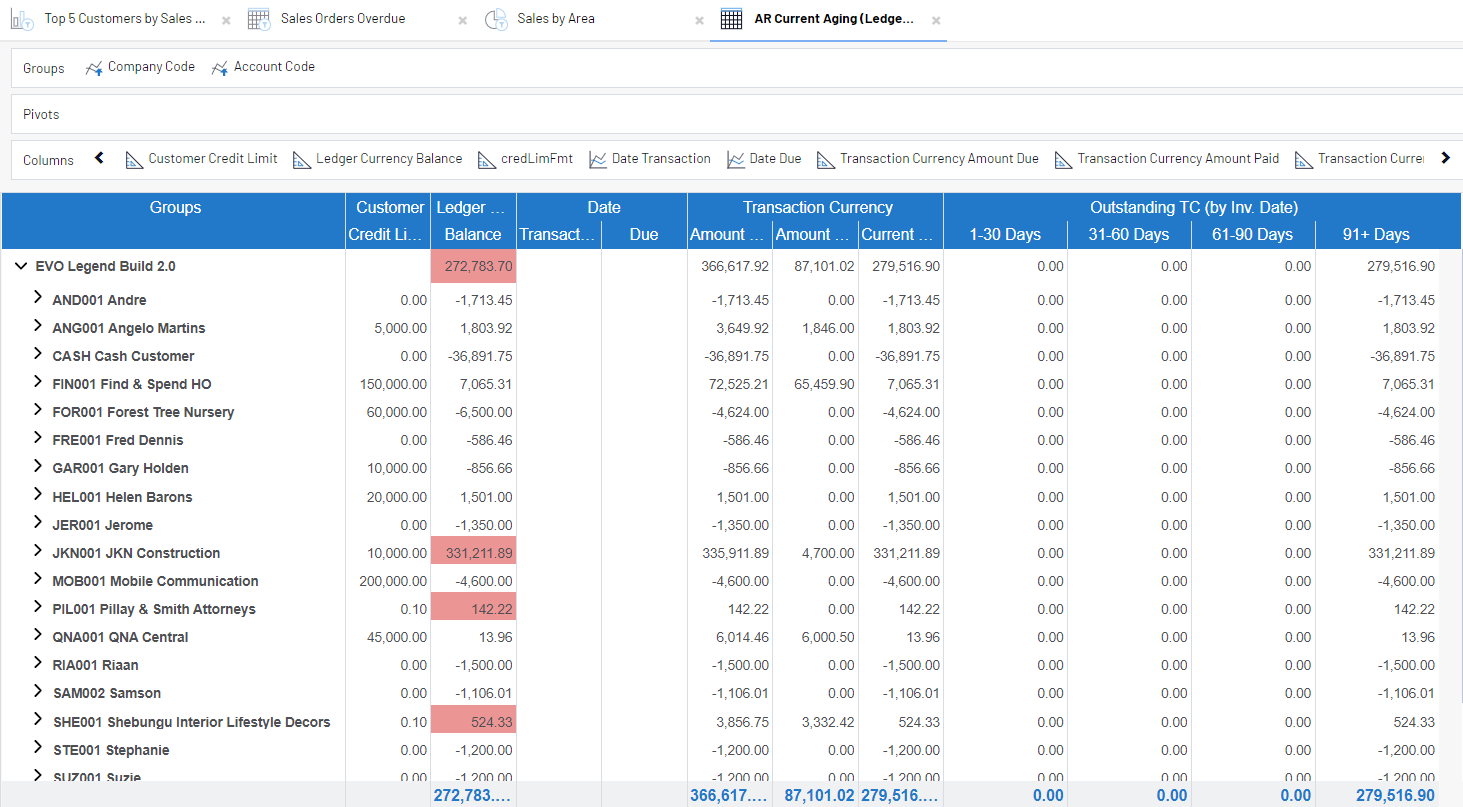Image resolution: width=1463 pixels, height=807 pixels.
Task: Click the 1-30 Days column header
Action: point(1004,235)
